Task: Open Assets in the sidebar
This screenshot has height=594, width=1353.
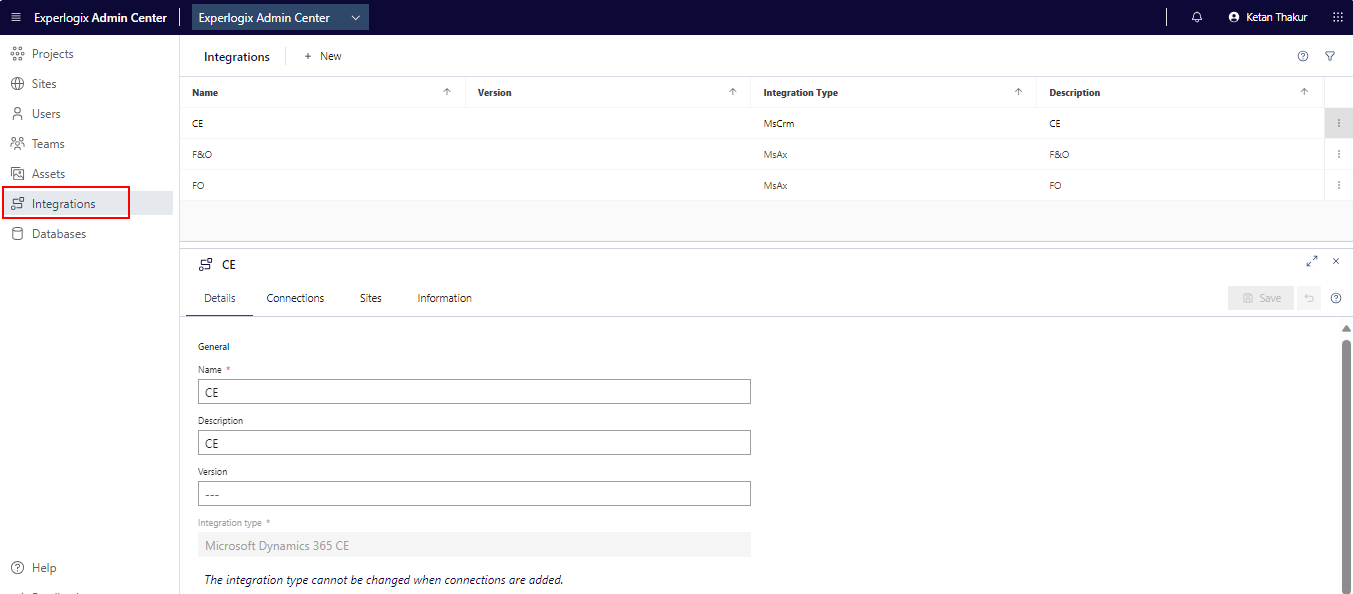Action: click(38, 174)
